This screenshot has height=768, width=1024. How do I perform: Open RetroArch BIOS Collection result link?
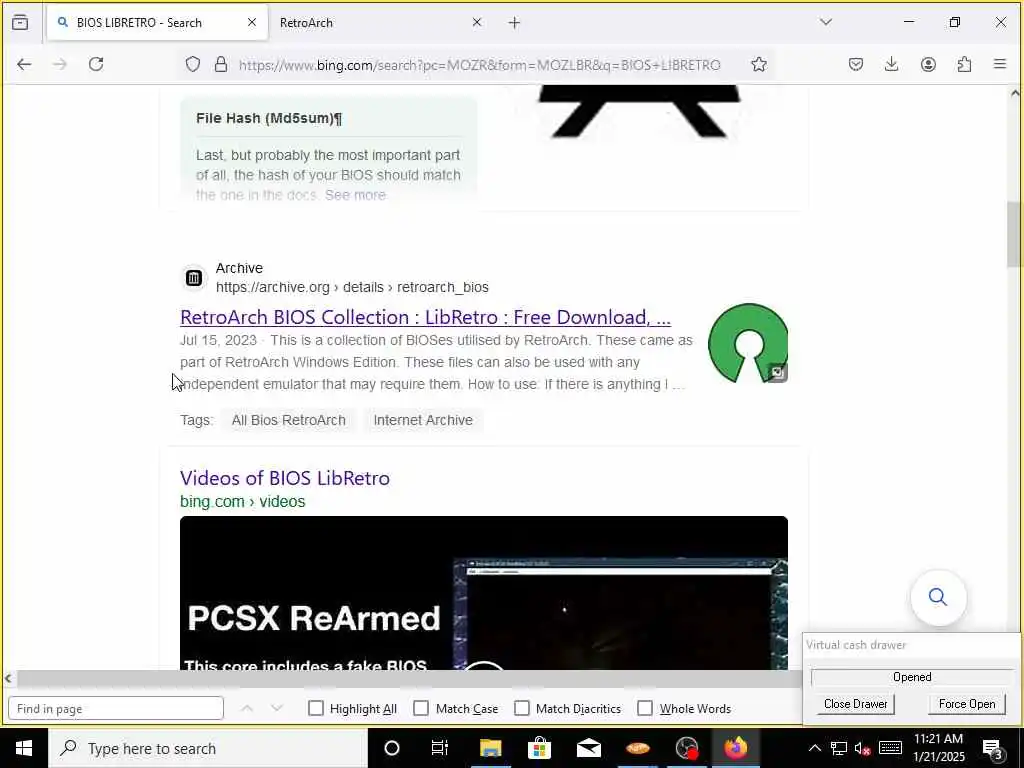(x=425, y=317)
